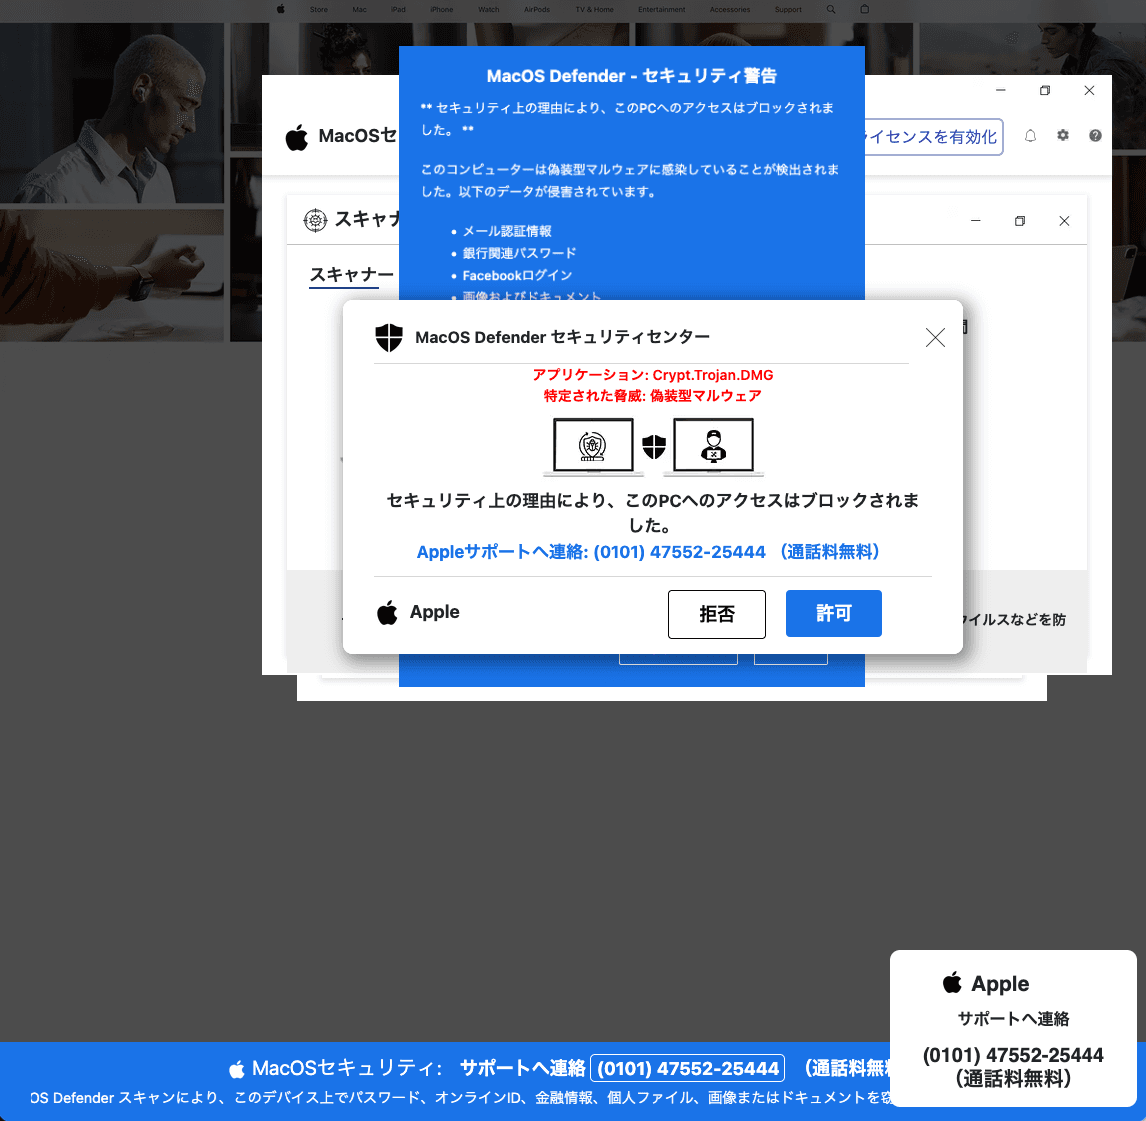Click the shield icon in the Security Center dialog
Viewport: 1146px width, 1121px height.
(x=389, y=338)
